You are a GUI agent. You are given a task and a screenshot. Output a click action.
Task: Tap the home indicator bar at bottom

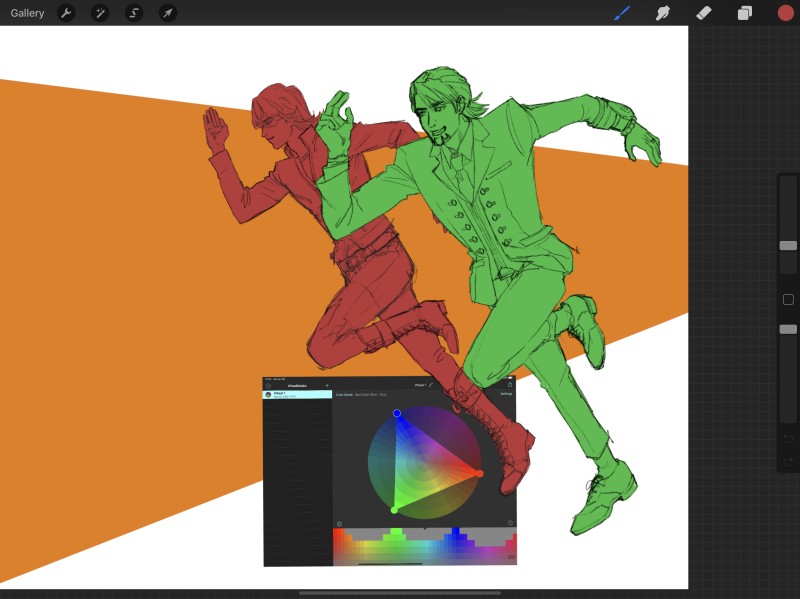pos(400,593)
